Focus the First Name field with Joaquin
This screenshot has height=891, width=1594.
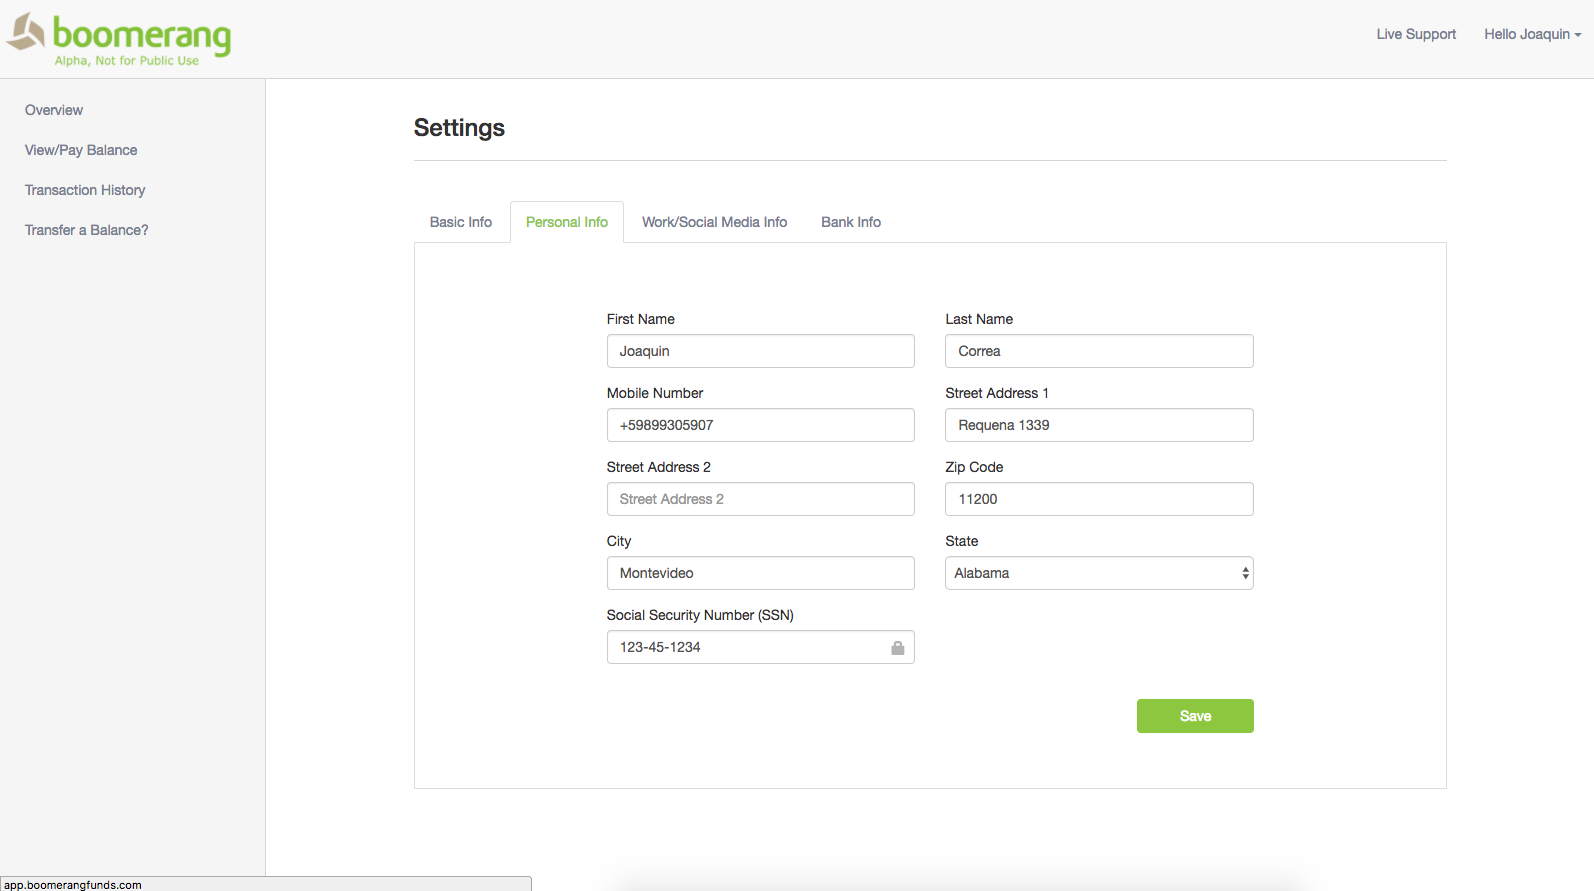[760, 351]
